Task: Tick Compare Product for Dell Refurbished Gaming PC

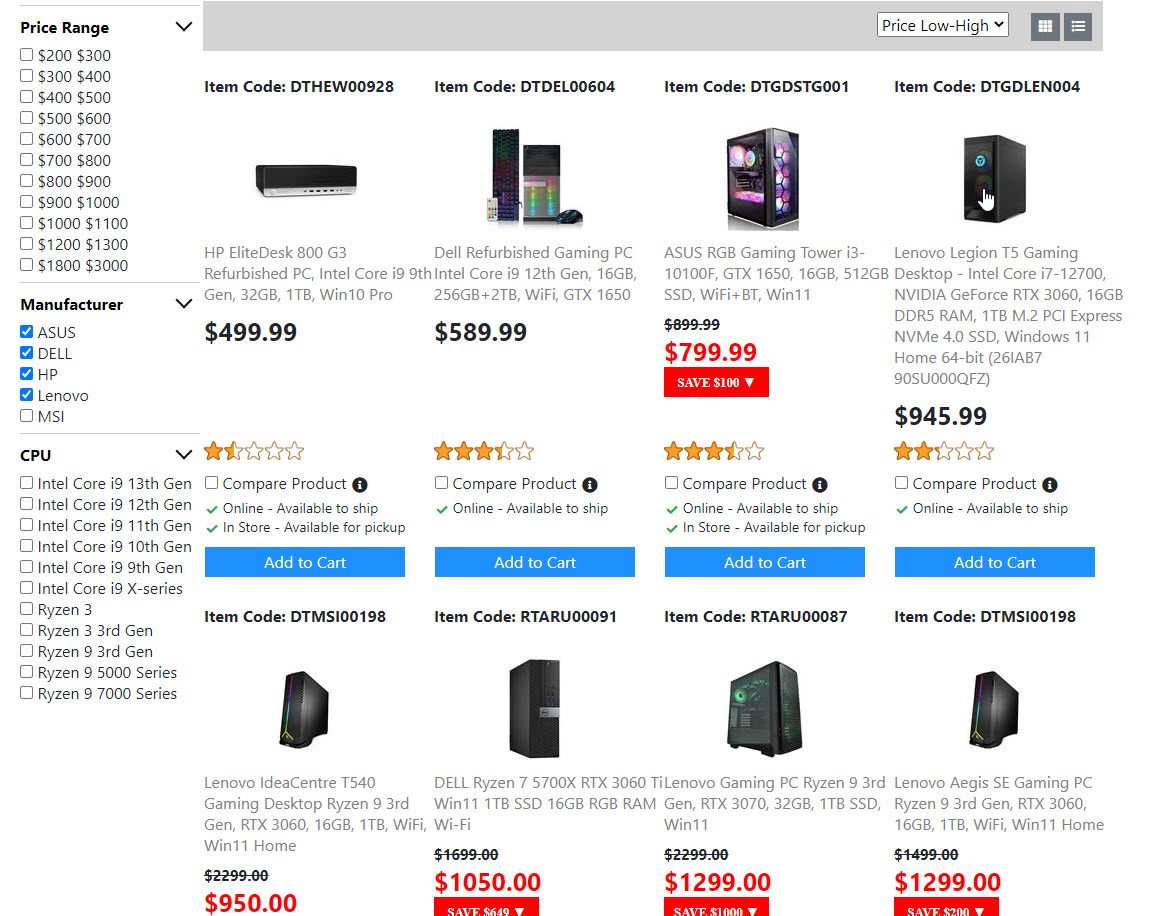Action: pos(441,483)
